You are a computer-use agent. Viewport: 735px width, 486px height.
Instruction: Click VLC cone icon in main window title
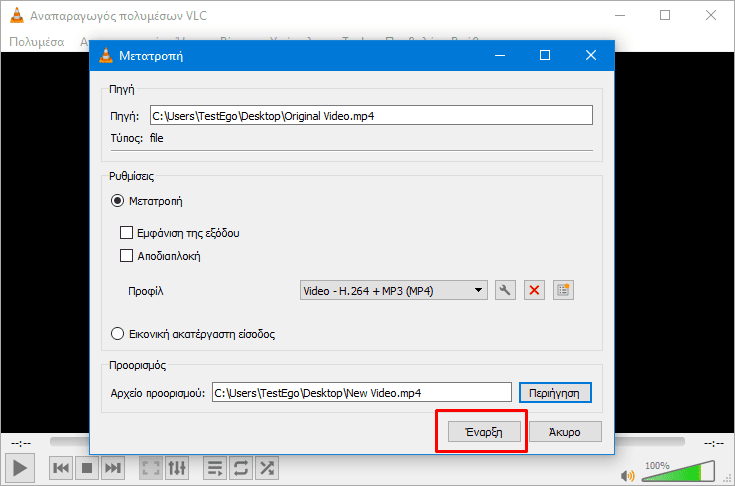pyautogui.click(x=17, y=15)
